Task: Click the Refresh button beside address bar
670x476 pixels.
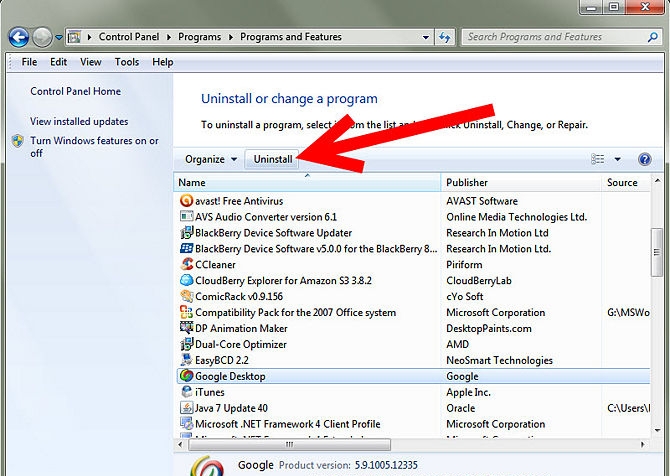Action: (445, 37)
